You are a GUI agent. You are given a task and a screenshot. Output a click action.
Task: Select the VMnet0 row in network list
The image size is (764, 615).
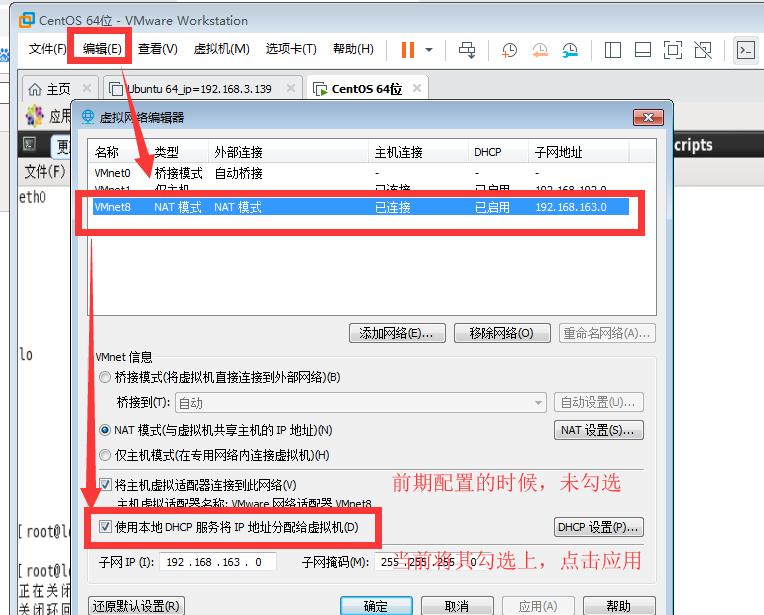pyautogui.click(x=361, y=173)
